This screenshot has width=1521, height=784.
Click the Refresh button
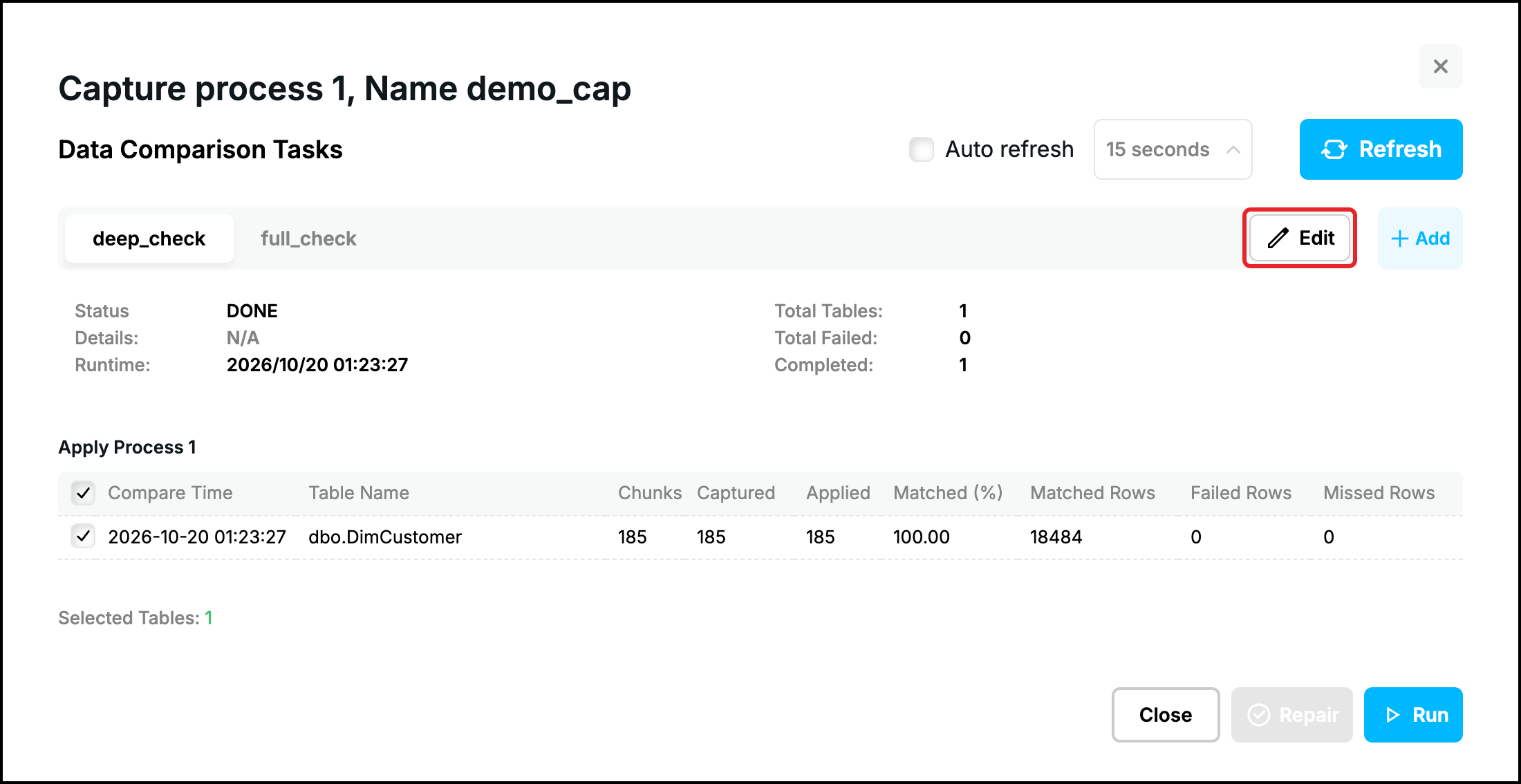[x=1381, y=150]
